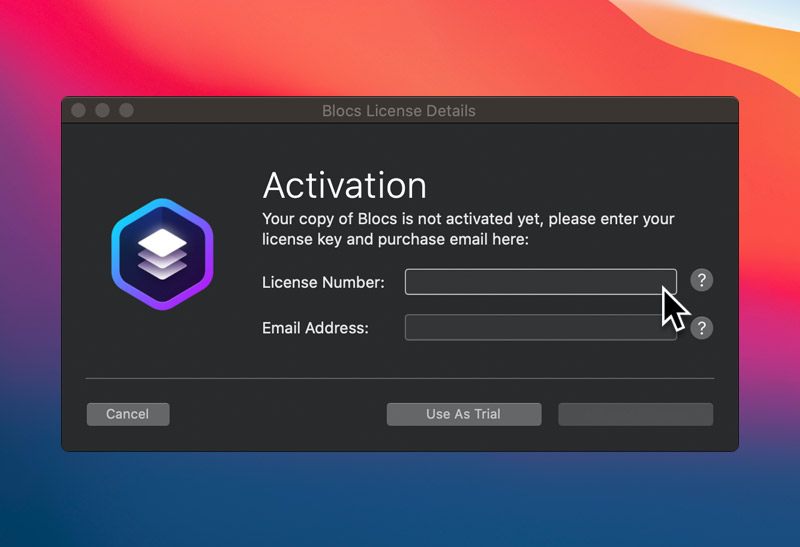800x547 pixels.
Task: Click the Cancel button
Action: (x=128, y=414)
